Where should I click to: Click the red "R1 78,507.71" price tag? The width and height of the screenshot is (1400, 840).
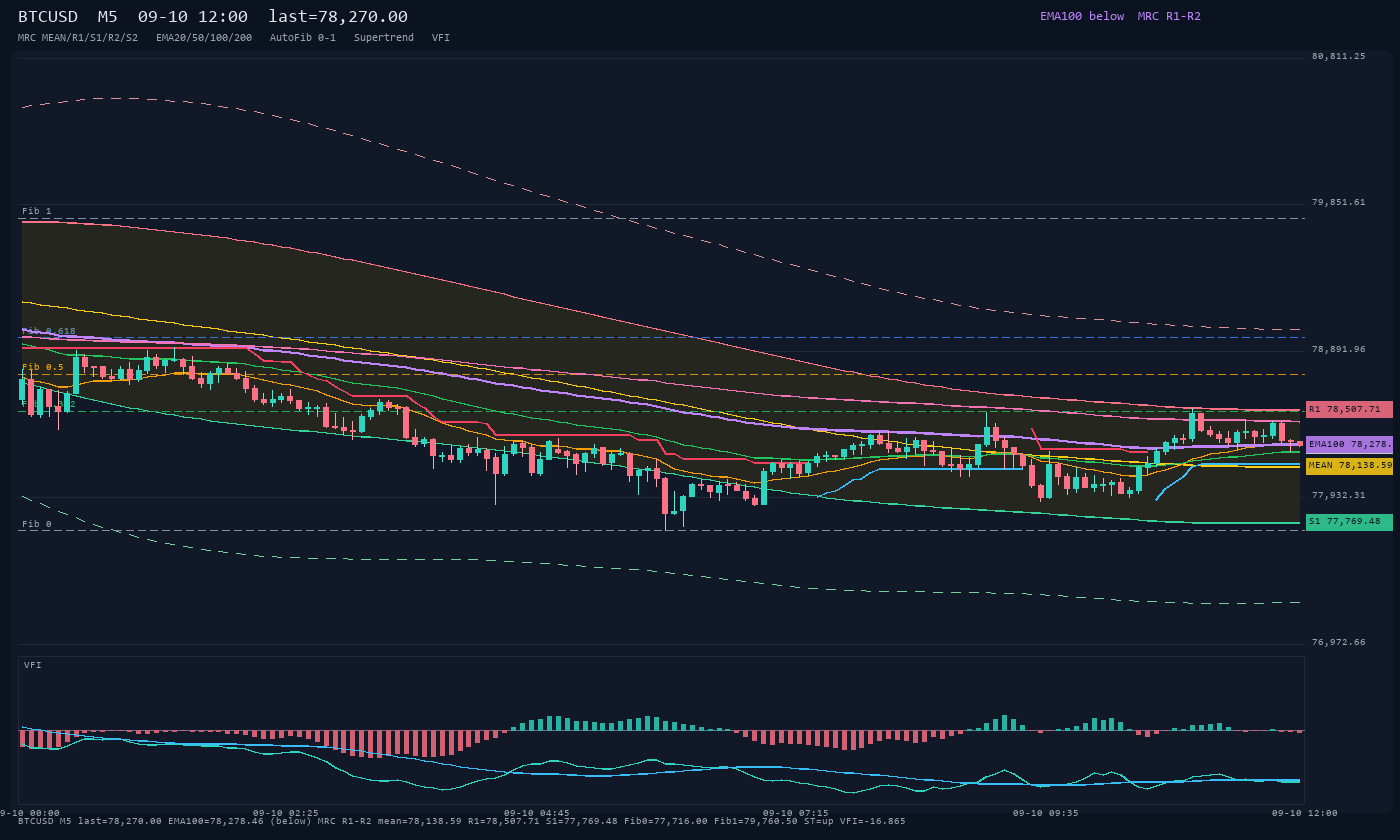pos(1349,409)
